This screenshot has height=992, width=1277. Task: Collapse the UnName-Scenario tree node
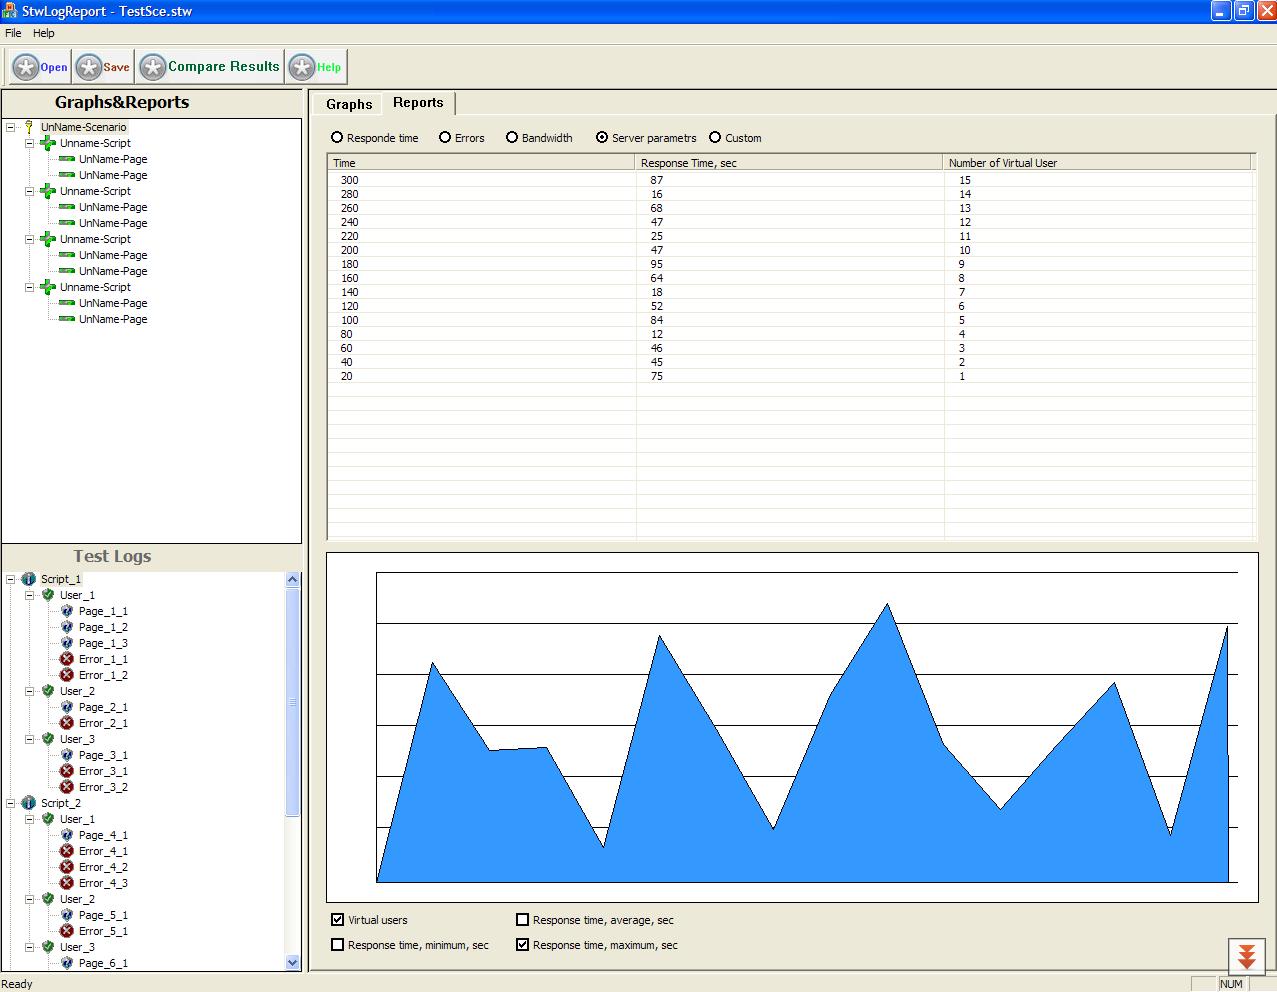point(11,127)
